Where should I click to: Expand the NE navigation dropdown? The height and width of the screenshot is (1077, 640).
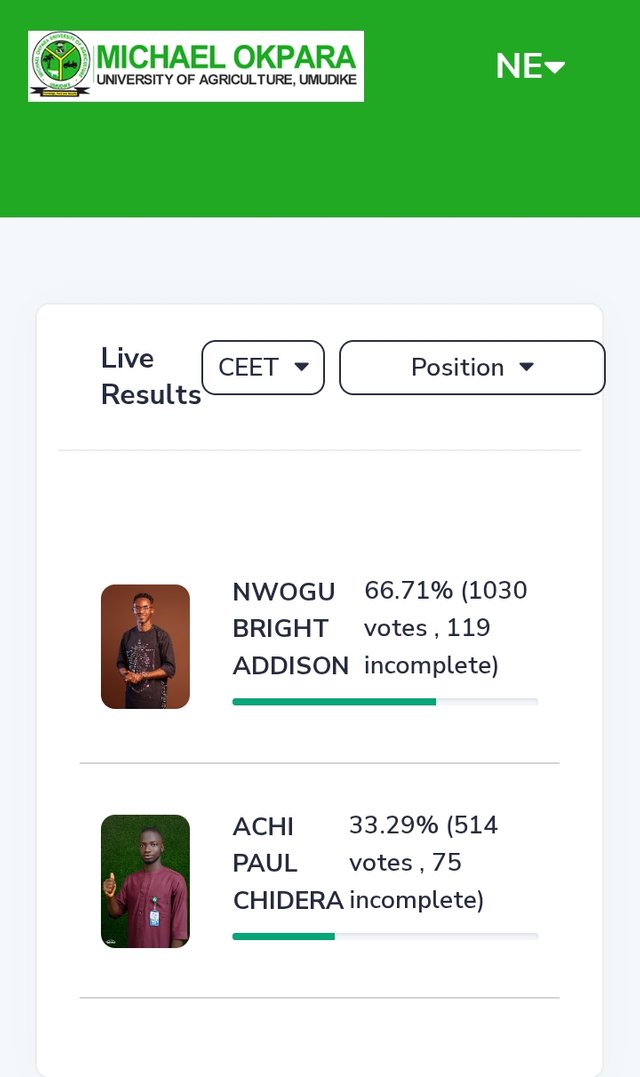(530, 66)
